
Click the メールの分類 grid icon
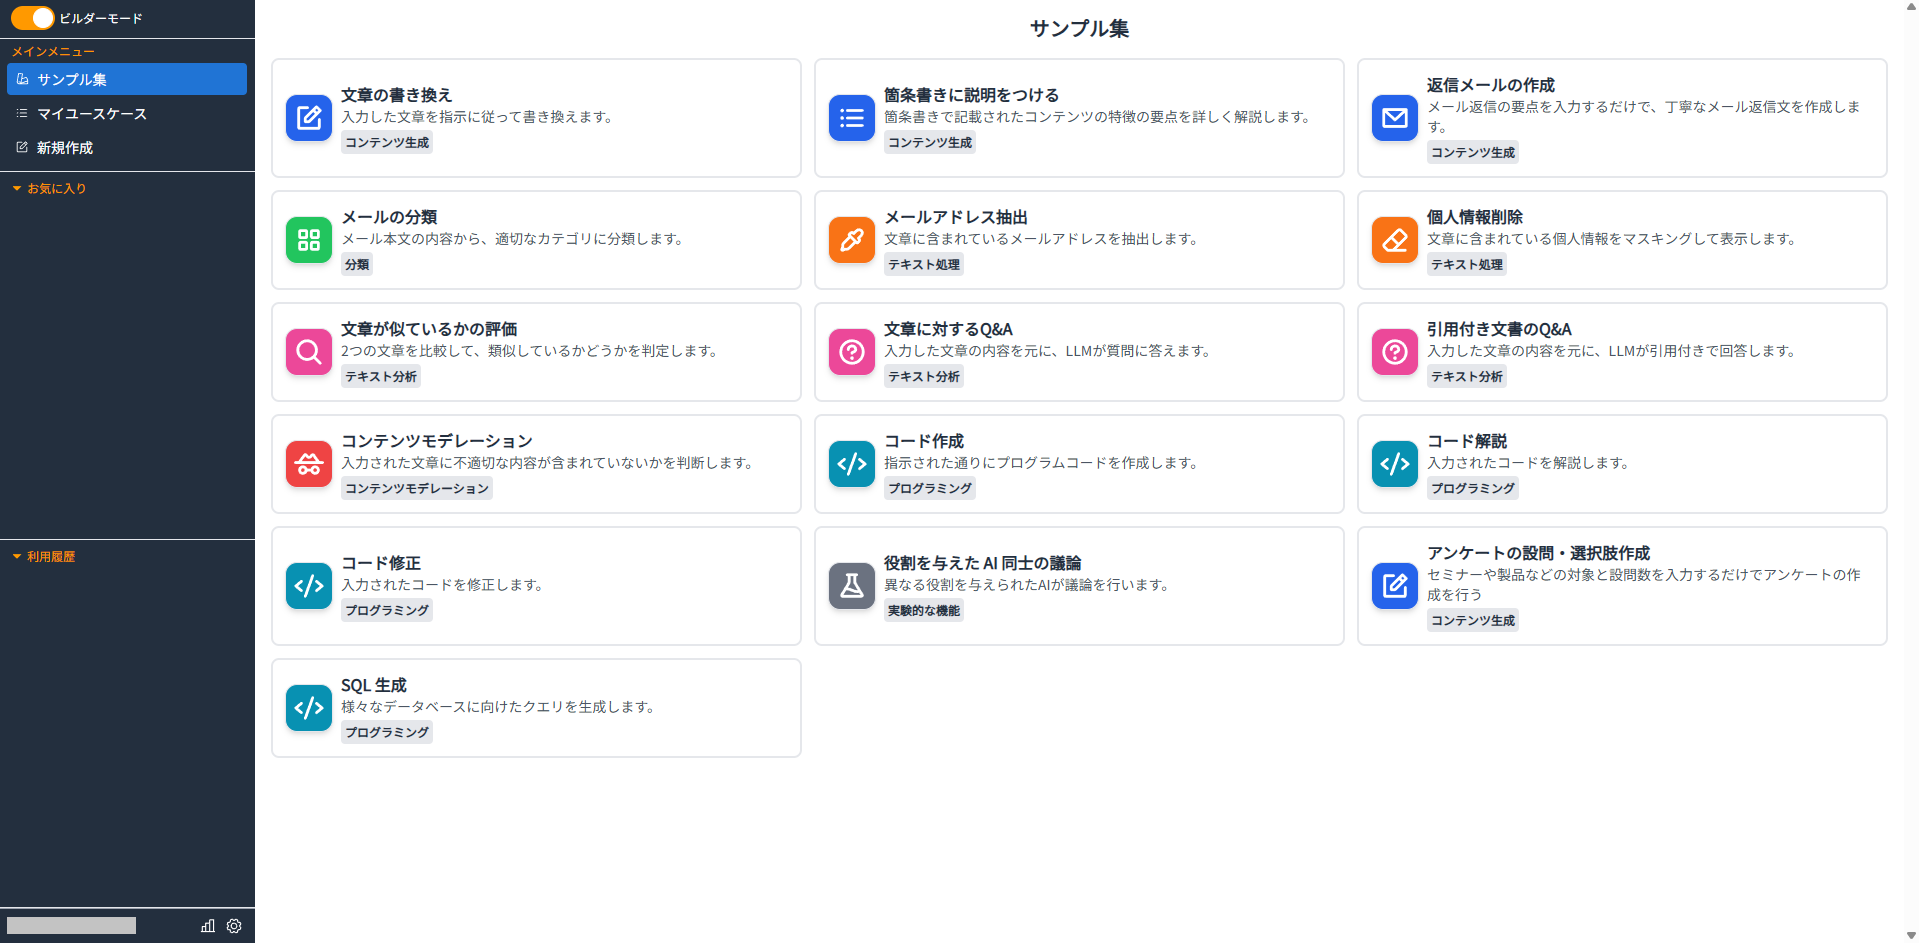(x=308, y=240)
